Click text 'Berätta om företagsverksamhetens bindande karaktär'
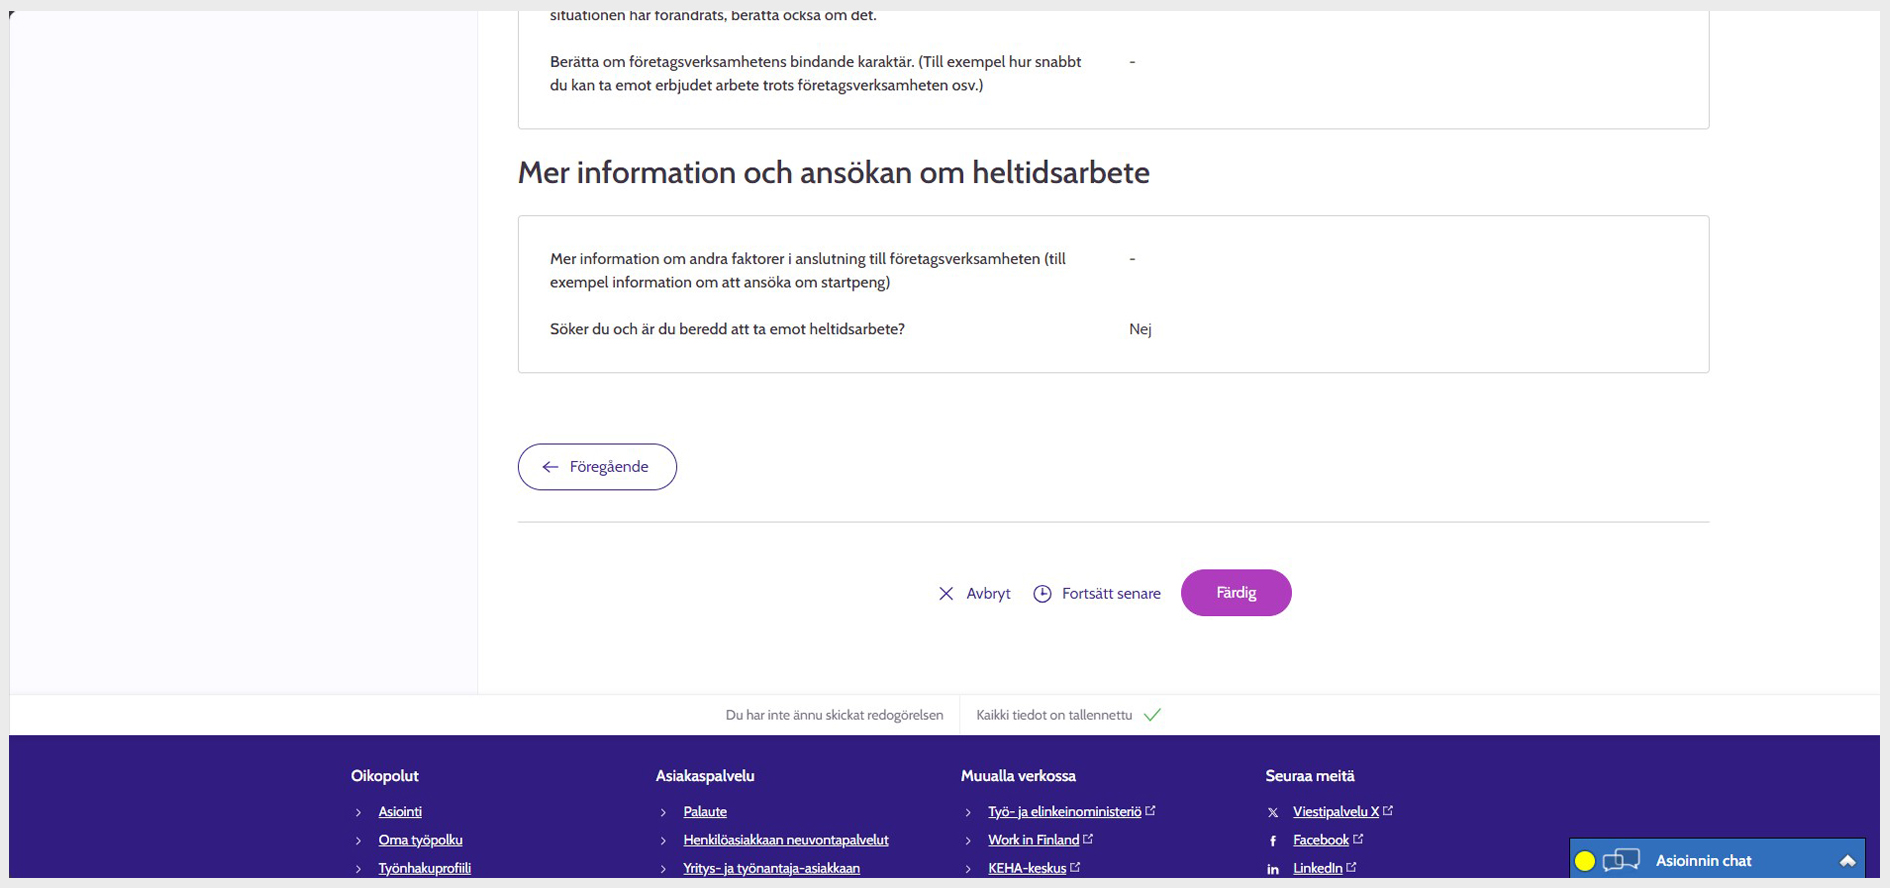 click(x=816, y=74)
